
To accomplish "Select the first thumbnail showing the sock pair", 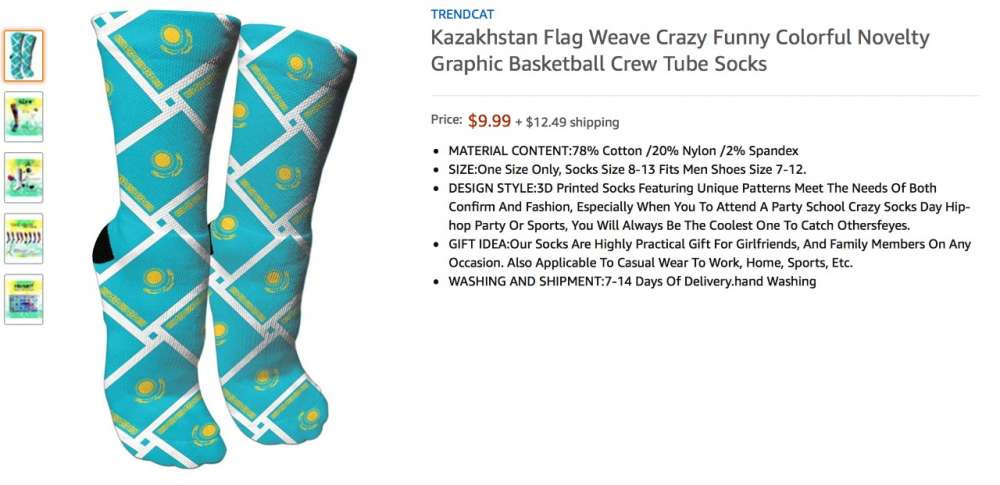I will 24,56.
